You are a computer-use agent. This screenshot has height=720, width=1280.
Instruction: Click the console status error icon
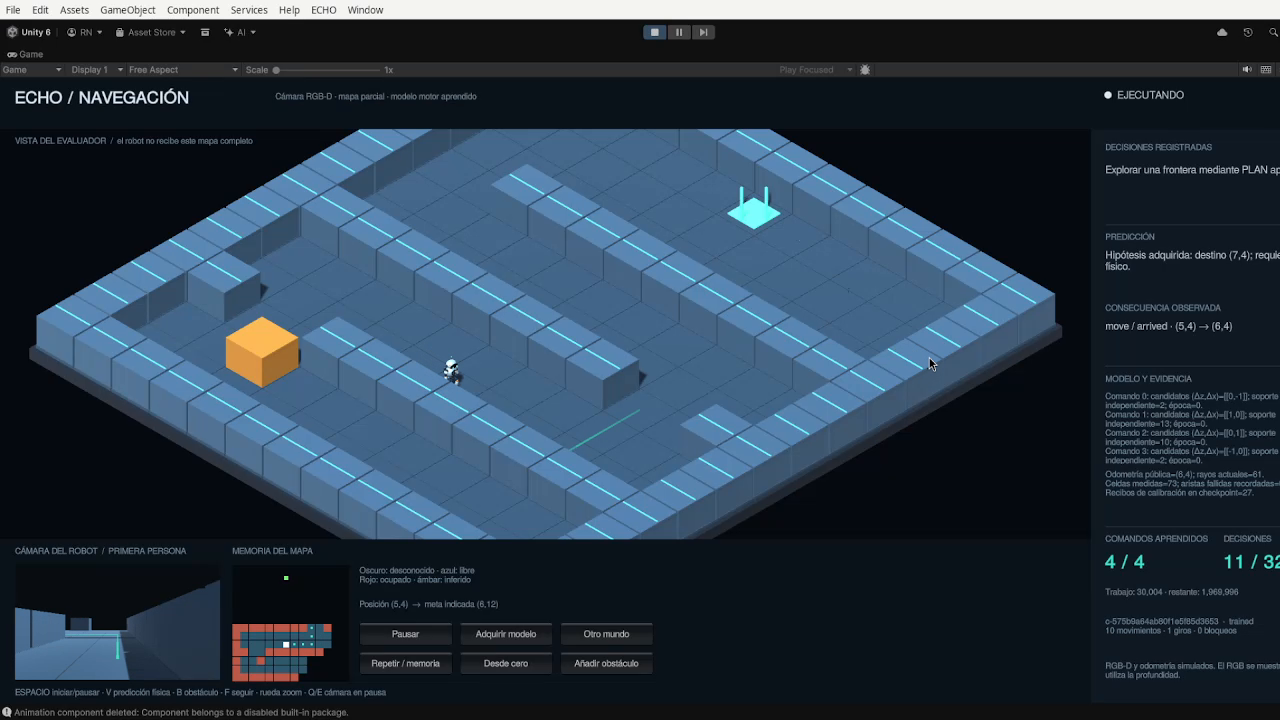[x=7, y=712]
